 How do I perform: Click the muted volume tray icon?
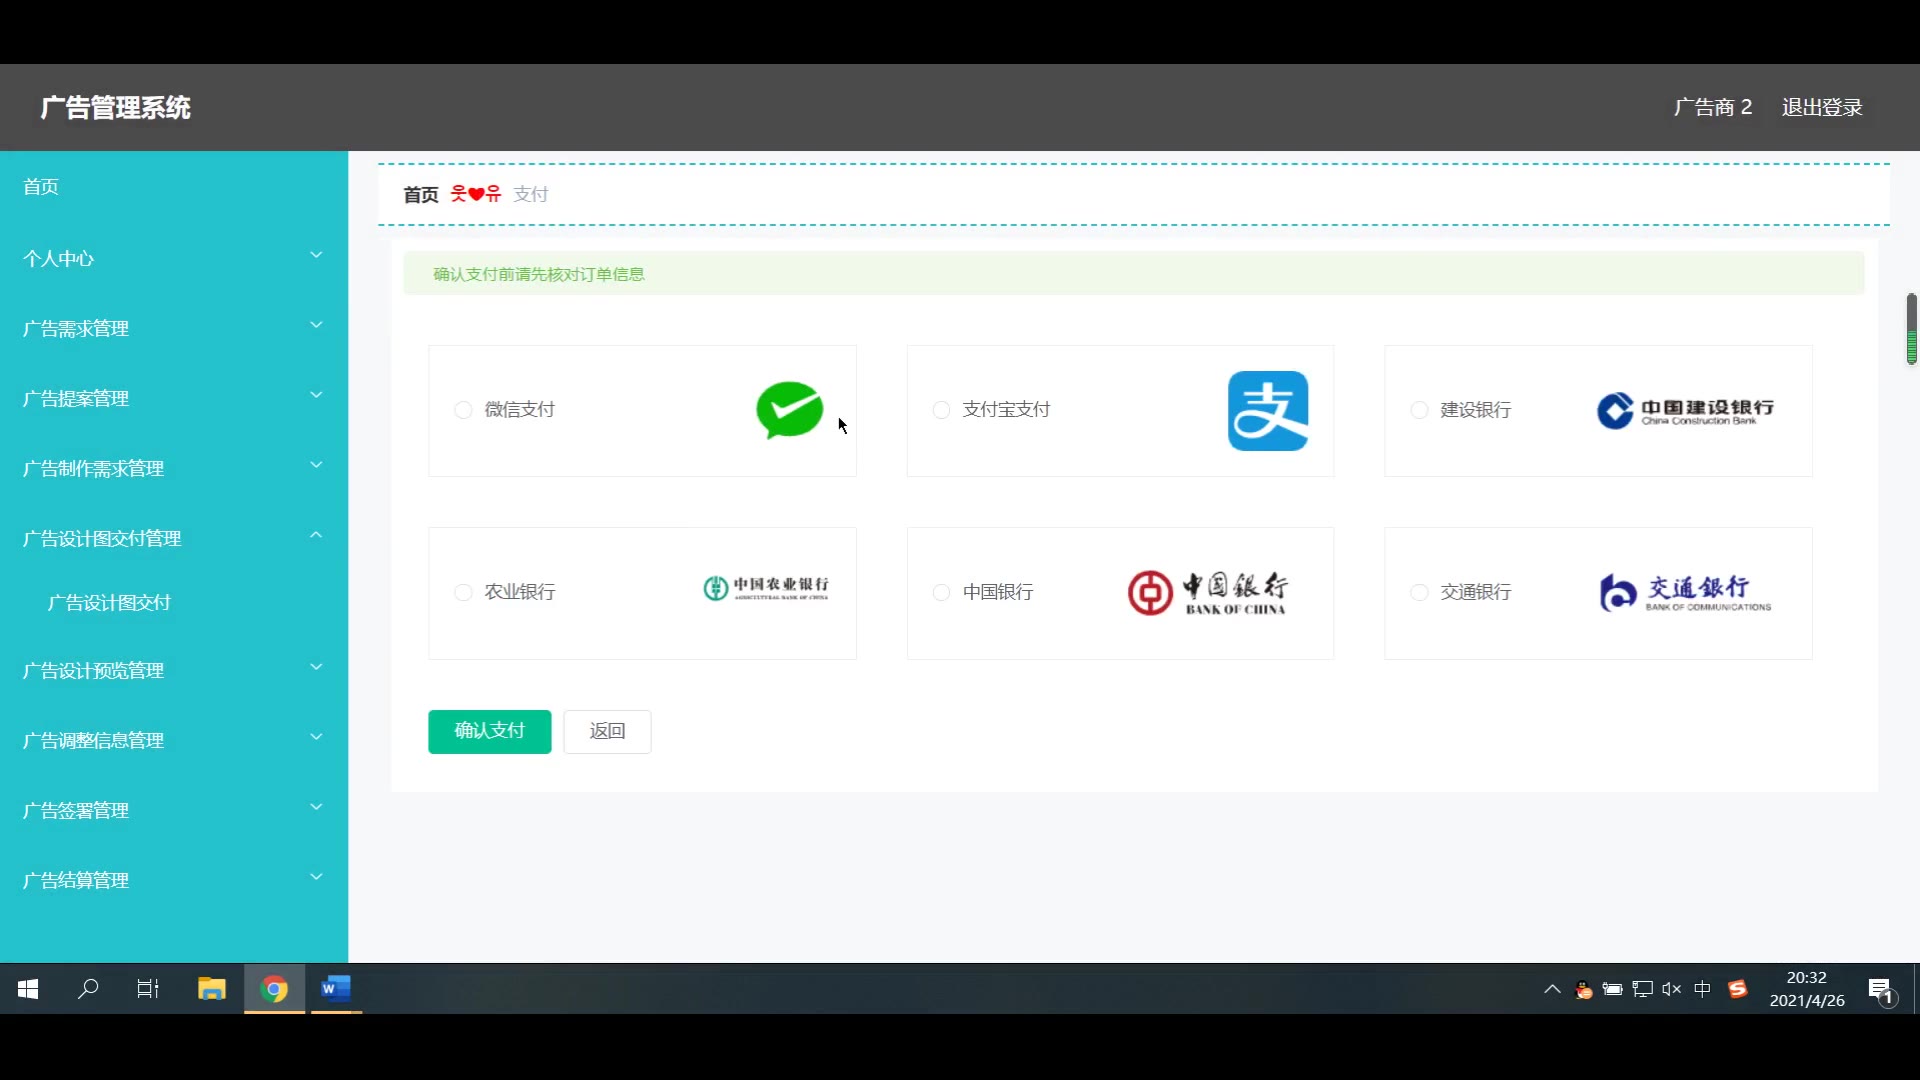pyautogui.click(x=1672, y=989)
